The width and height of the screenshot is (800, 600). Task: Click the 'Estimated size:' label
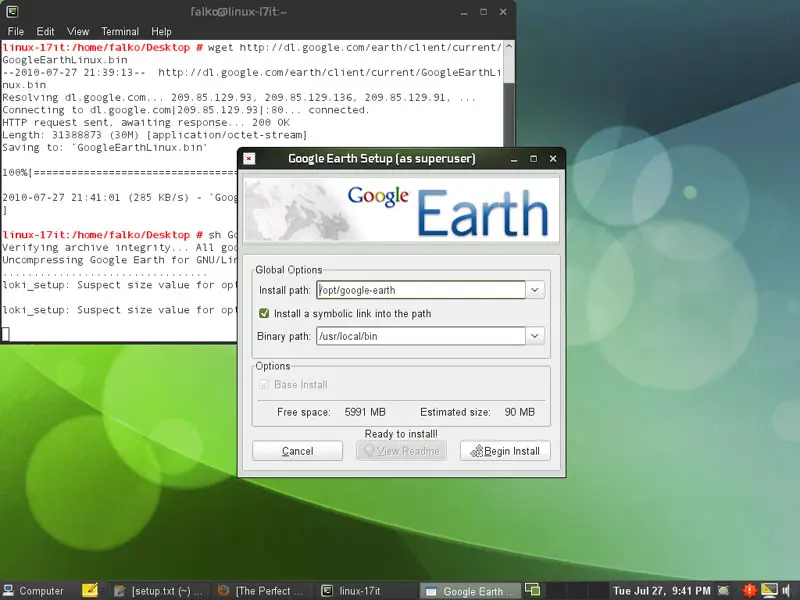point(455,412)
